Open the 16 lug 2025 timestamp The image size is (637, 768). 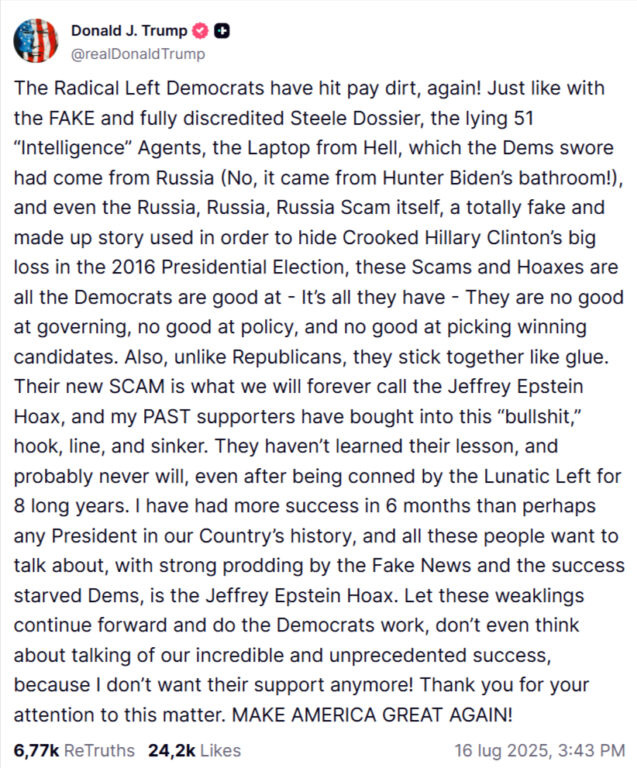(540, 750)
